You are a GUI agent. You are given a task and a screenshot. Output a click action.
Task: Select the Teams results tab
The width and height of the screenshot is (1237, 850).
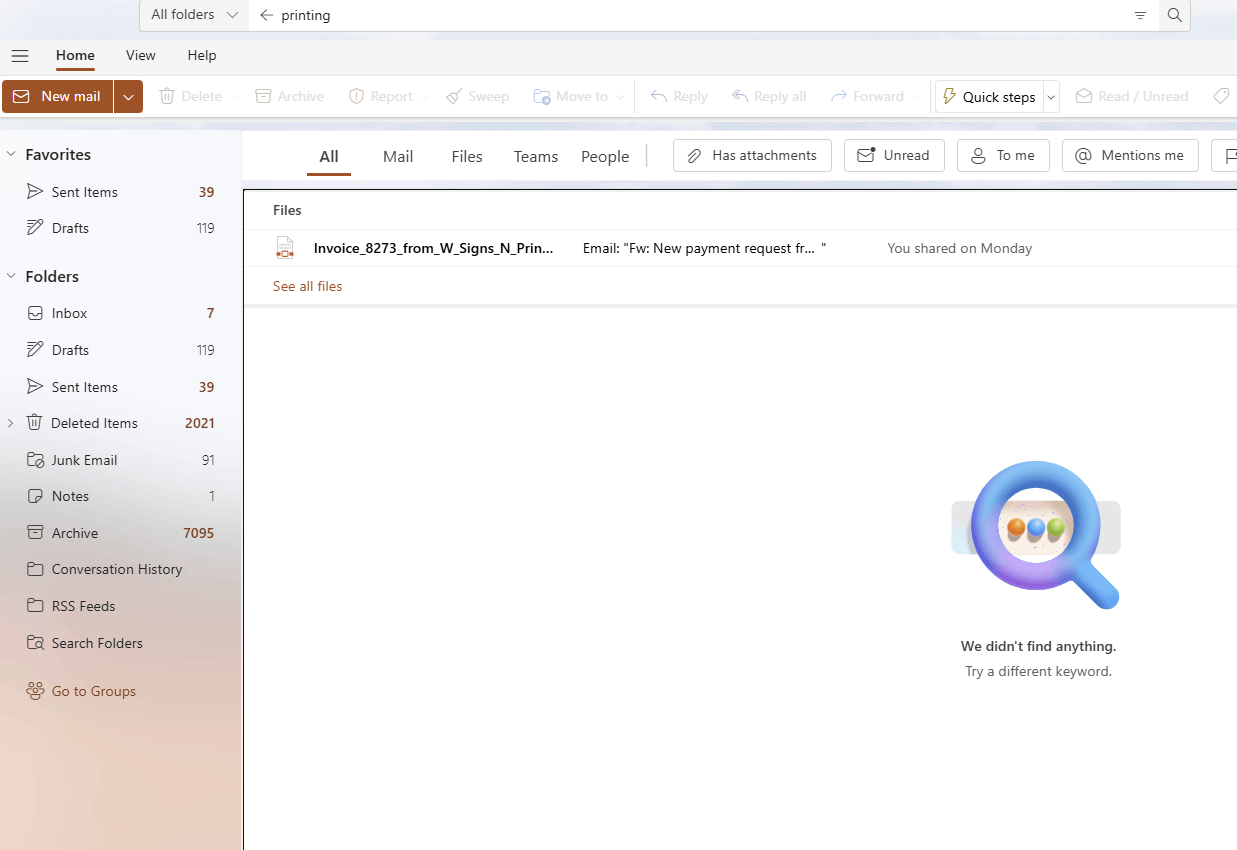536,156
